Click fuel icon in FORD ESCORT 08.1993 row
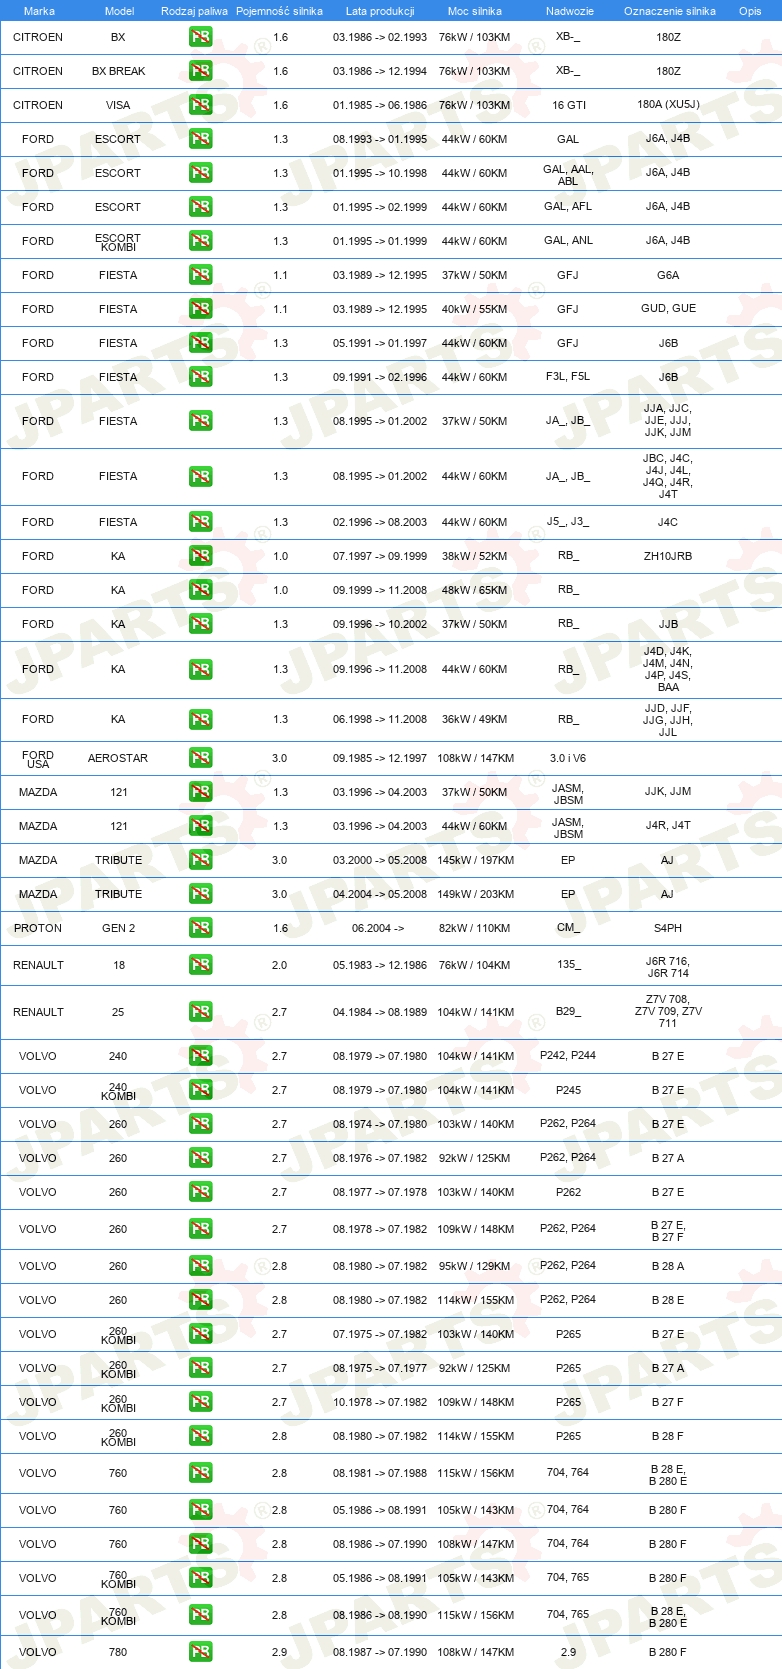This screenshot has width=782, height=1669. coord(200,139)
